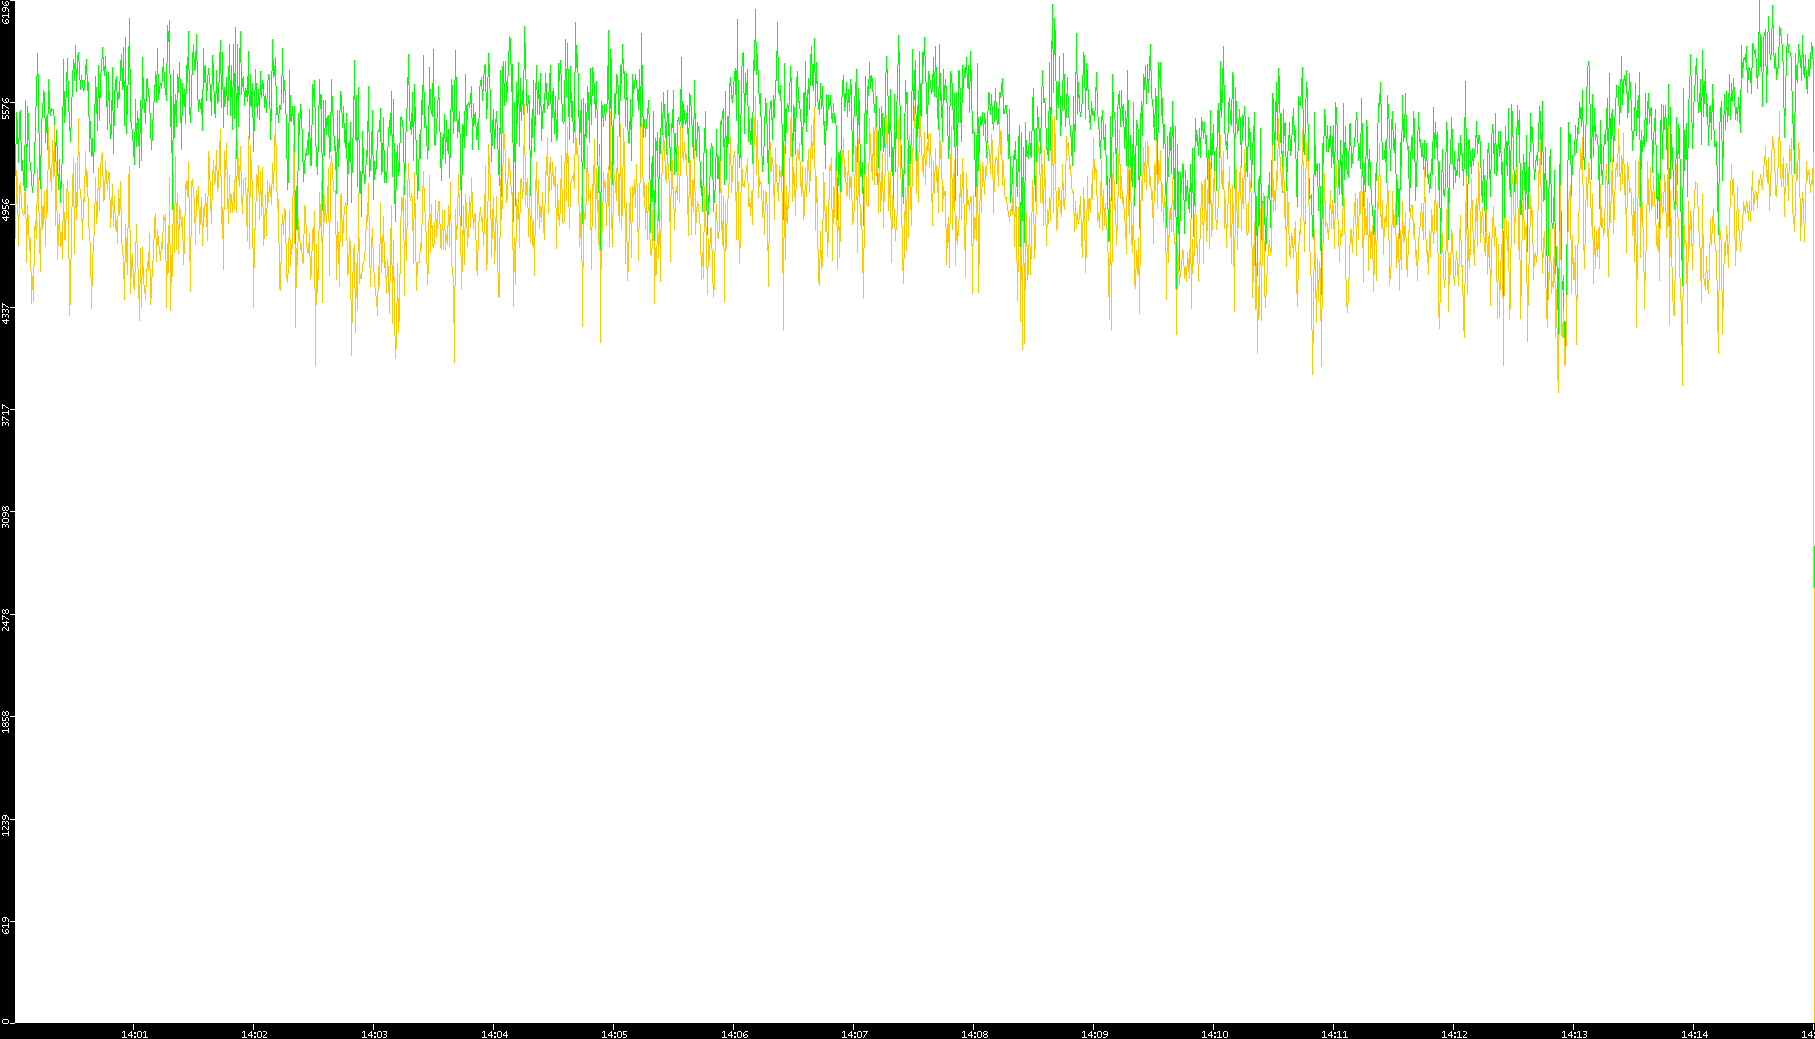
Task: Click the 4956 Y-axis value label
Action: coord(7,209)
